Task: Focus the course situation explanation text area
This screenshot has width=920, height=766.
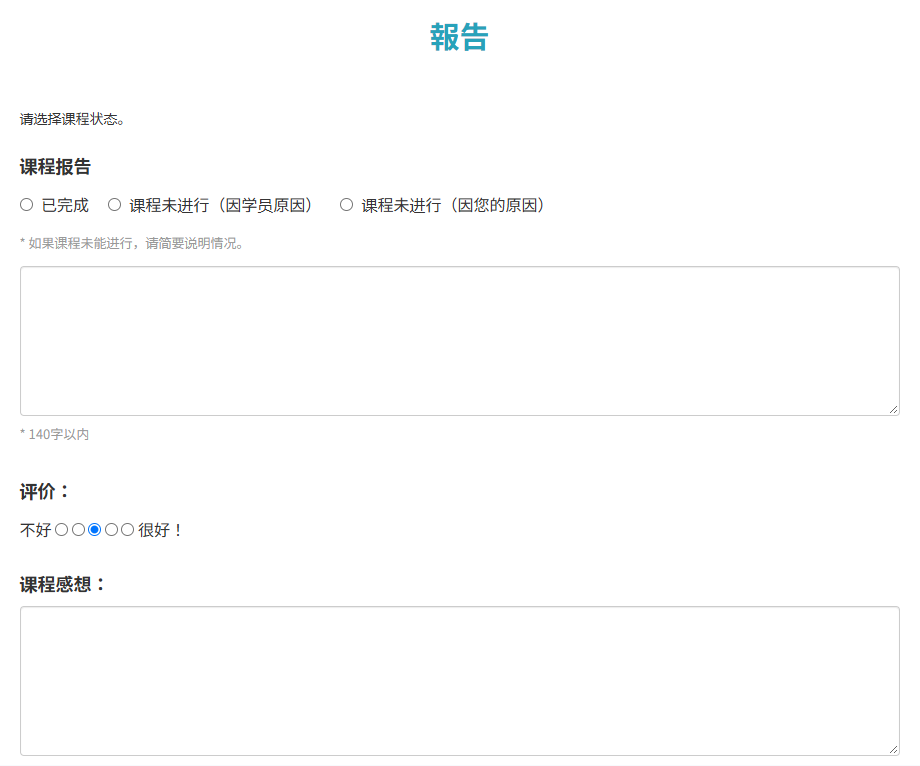Action: (460, 341)
